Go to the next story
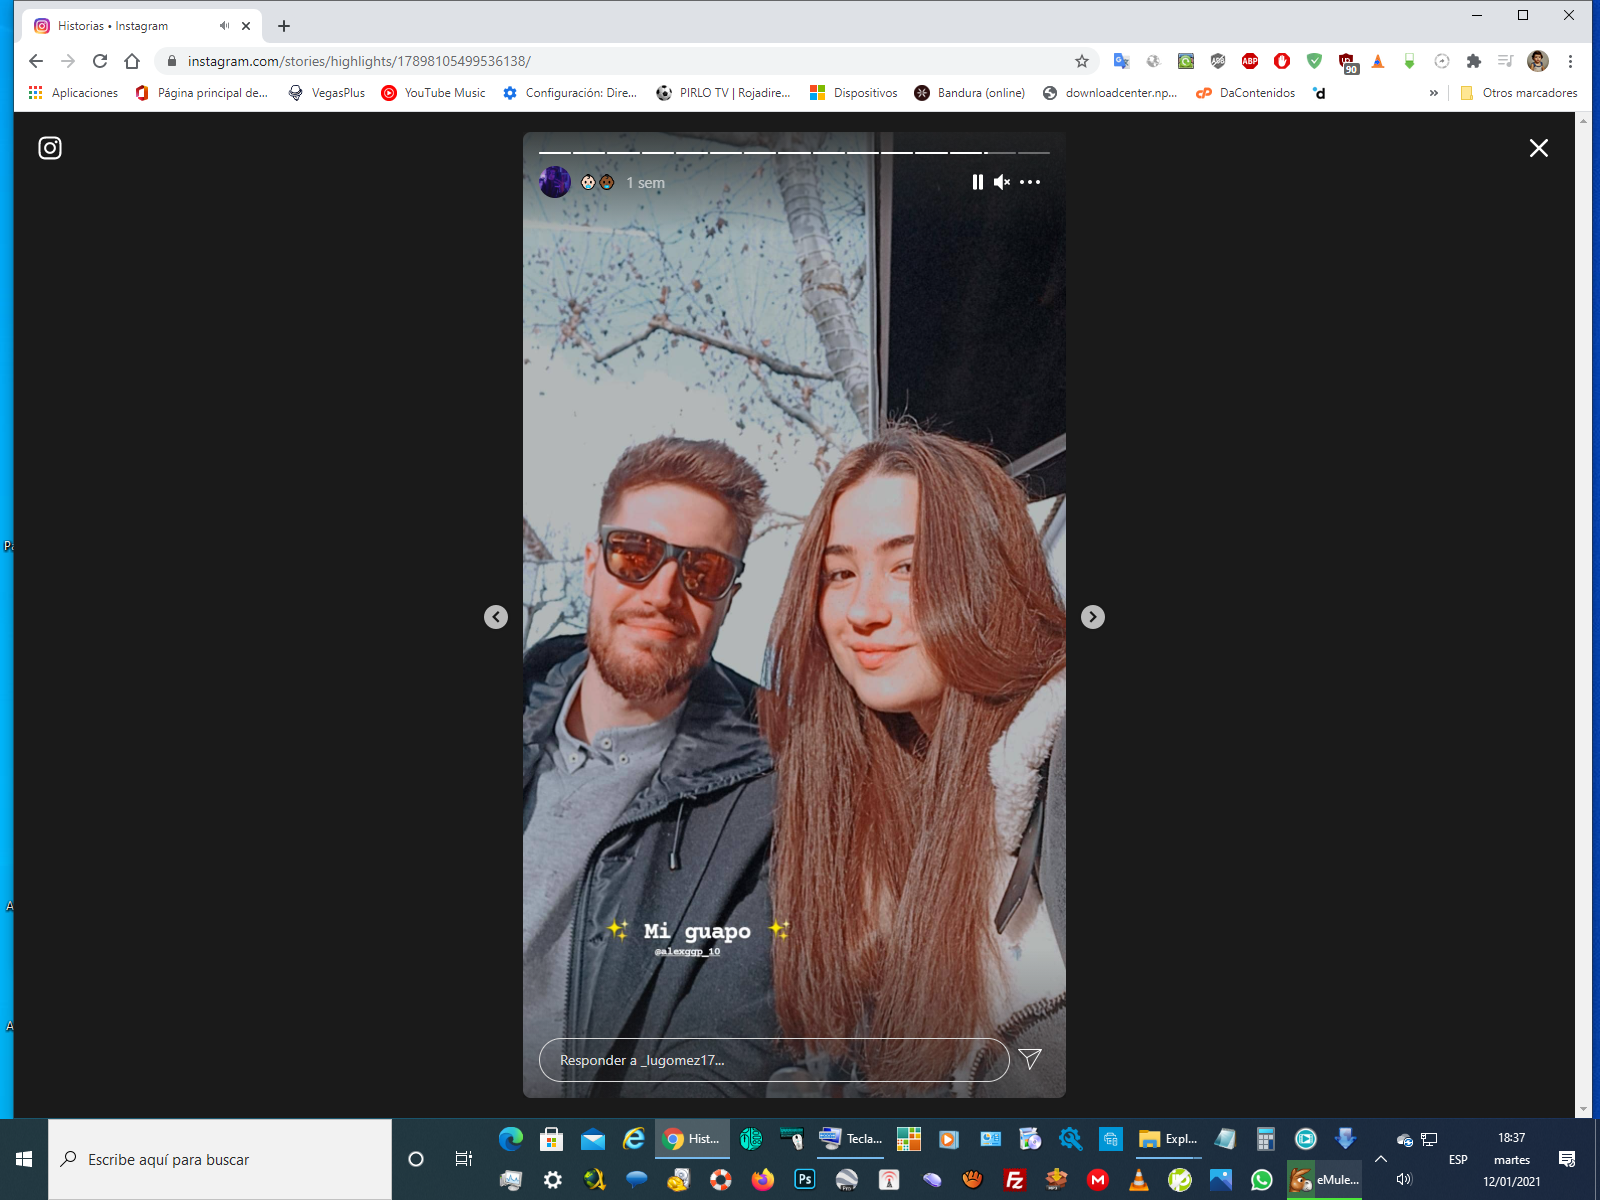Viewport: 1600px width, 1200px height. (x=1093, y=617)
